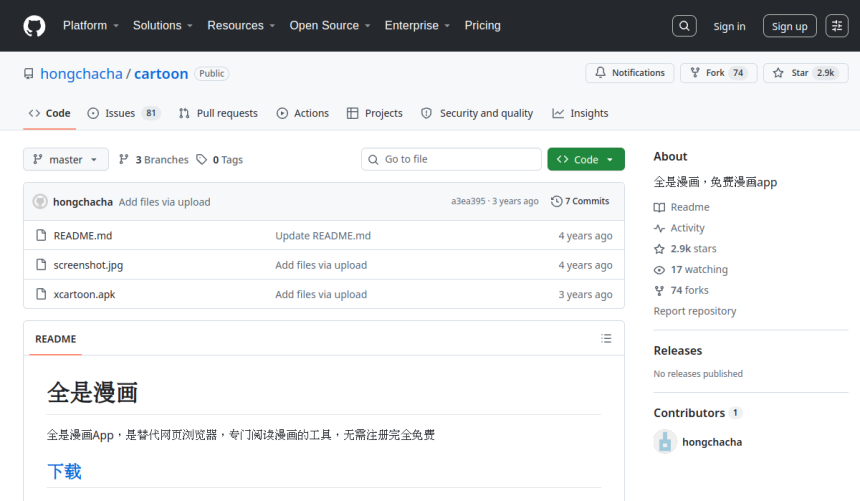Open screenshot.jpg file
Viewport: 860px width, 501px height.
point(88,265)
